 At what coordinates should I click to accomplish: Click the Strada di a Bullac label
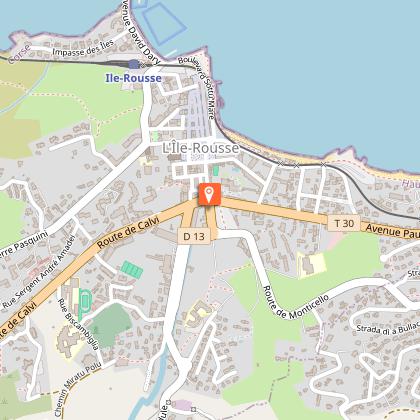coord(388,327)
